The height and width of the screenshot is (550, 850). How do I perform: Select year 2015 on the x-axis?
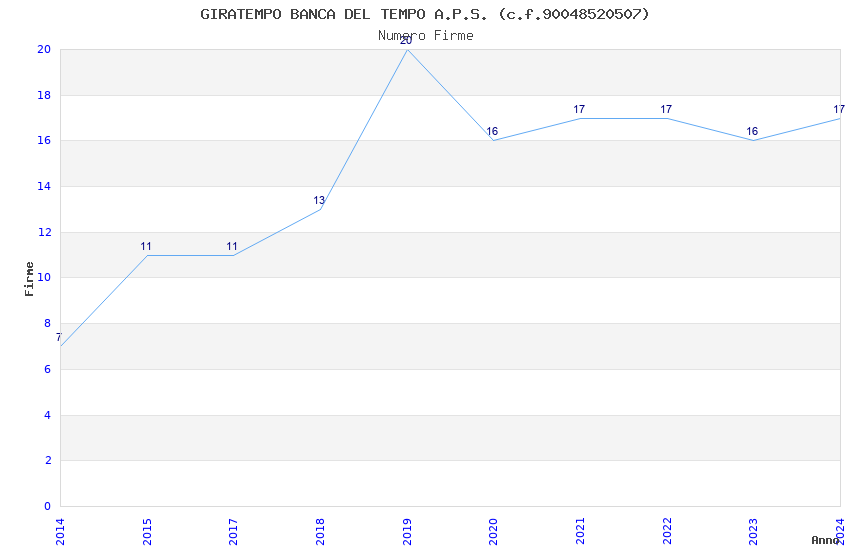147,531
